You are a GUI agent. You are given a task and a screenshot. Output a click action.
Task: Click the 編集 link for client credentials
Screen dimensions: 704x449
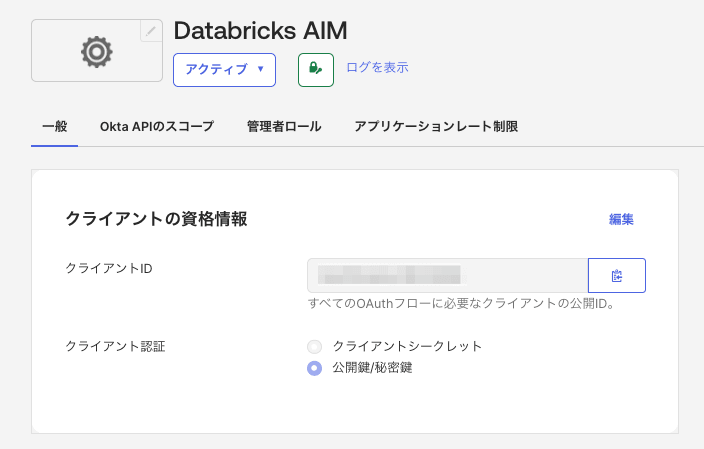click(621, 219)
